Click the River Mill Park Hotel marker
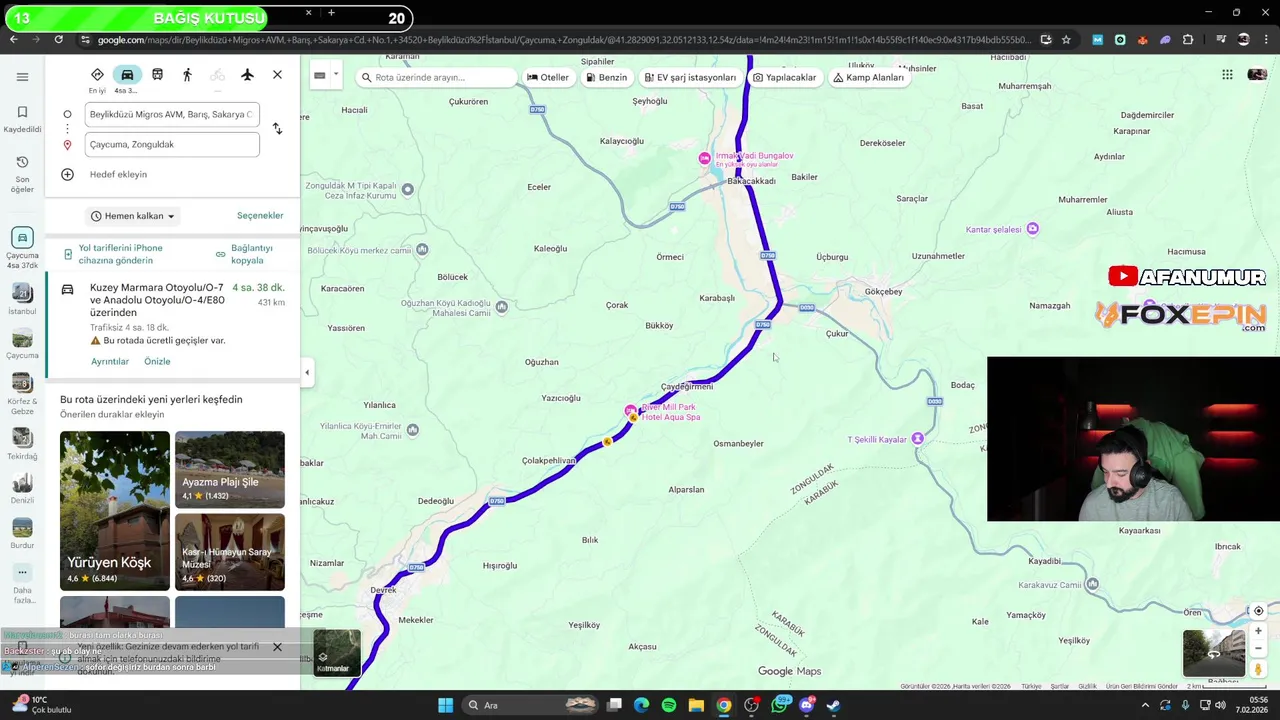 [x=630, y=411]
